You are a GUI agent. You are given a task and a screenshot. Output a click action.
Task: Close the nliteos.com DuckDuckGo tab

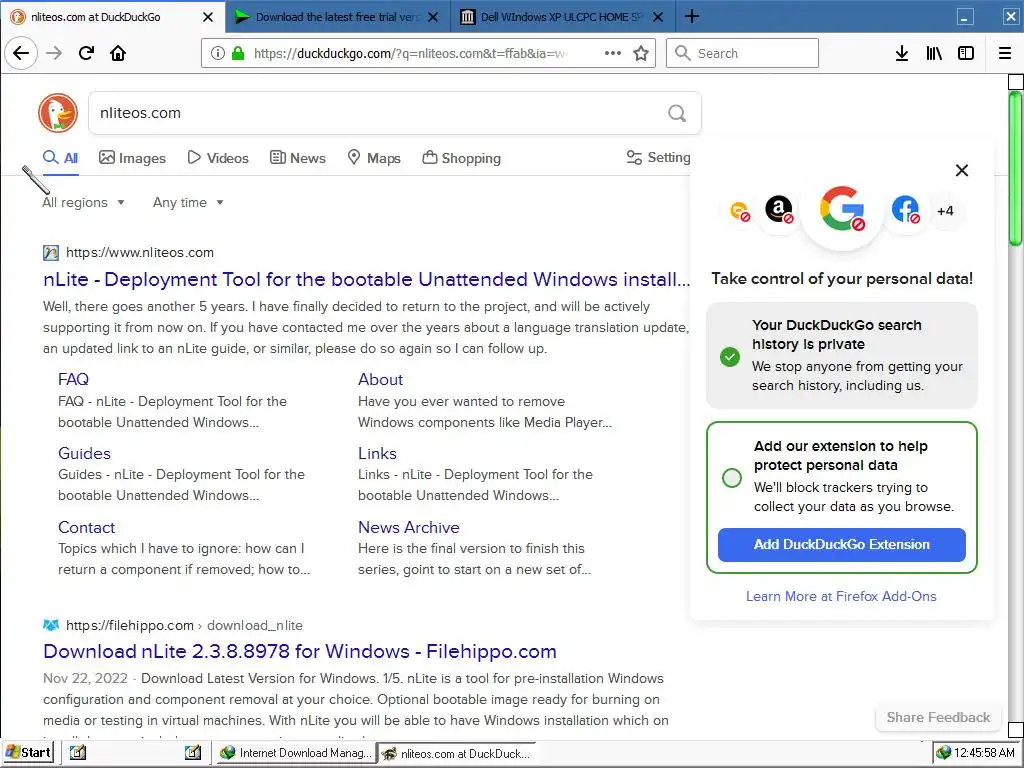[208, 17]
